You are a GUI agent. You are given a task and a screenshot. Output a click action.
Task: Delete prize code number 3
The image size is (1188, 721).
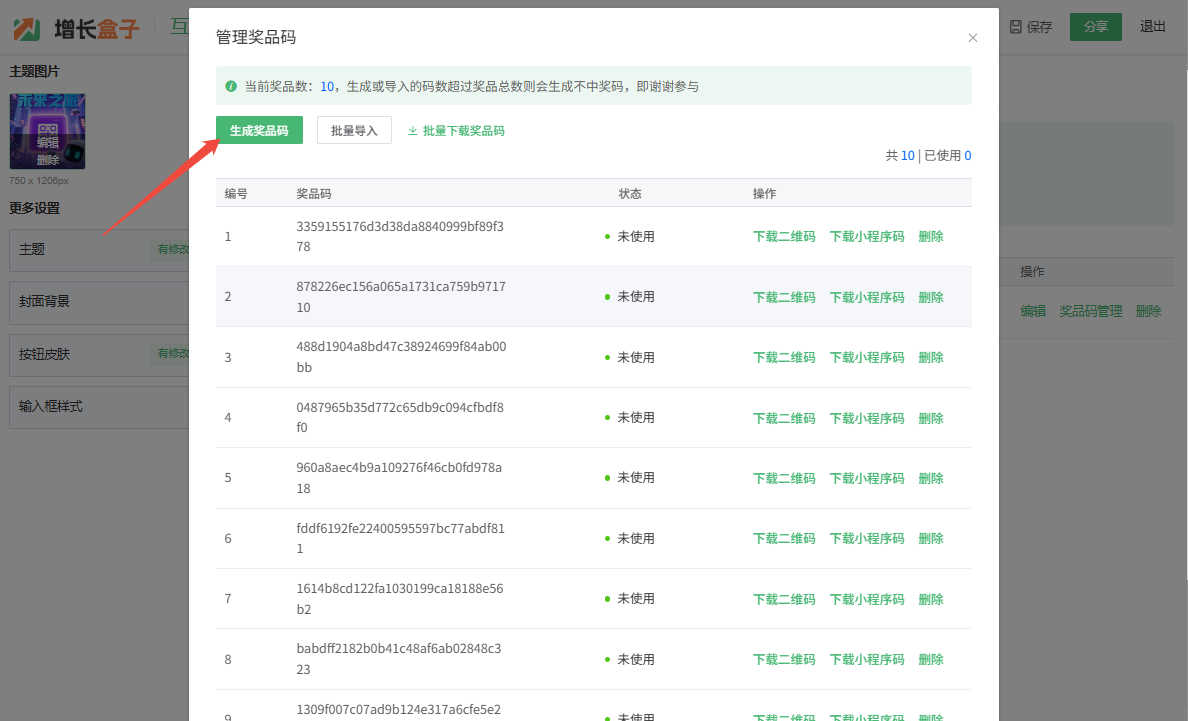pos(930,357)
